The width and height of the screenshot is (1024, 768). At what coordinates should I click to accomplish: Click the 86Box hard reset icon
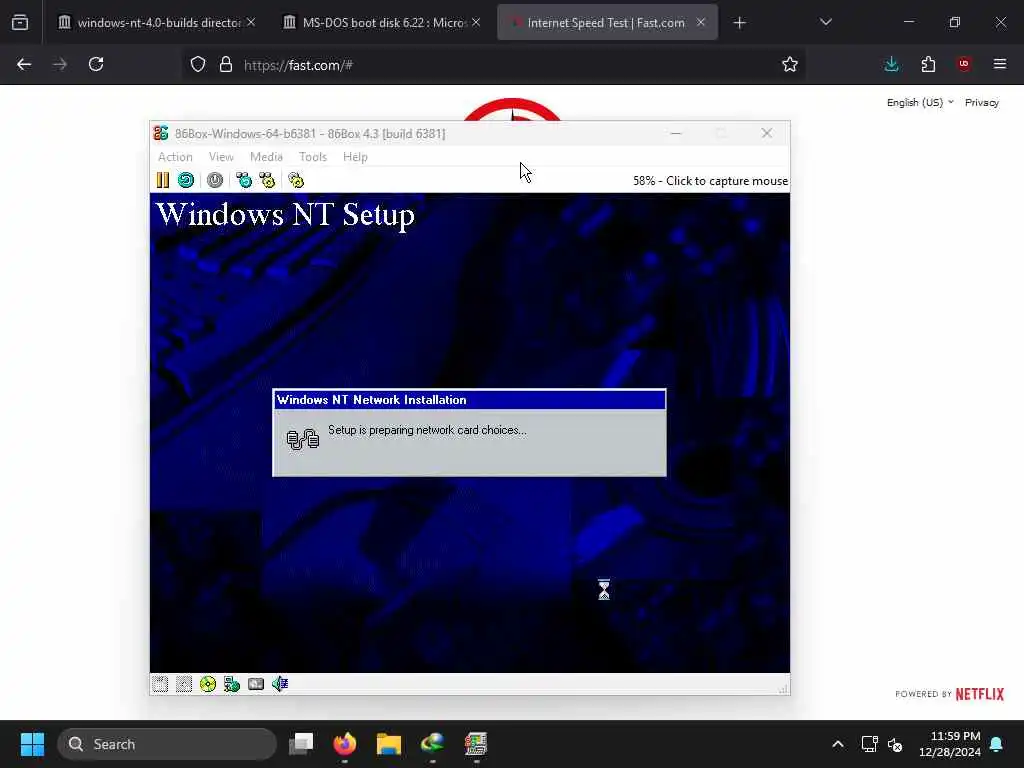pyautogui.click(x=186, y=180)
